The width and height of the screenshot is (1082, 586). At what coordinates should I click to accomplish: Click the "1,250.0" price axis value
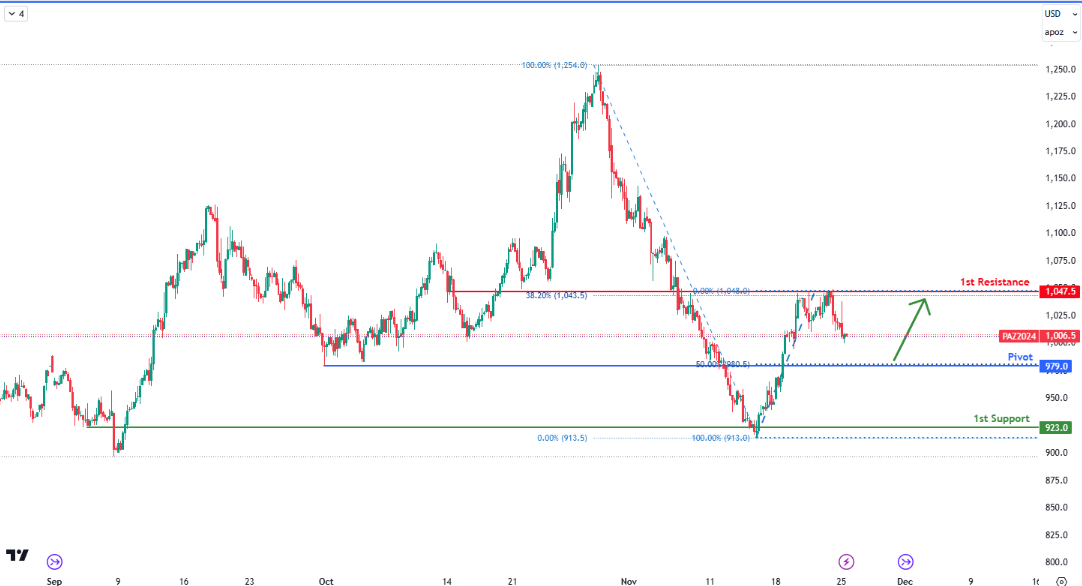point(1061,69)
